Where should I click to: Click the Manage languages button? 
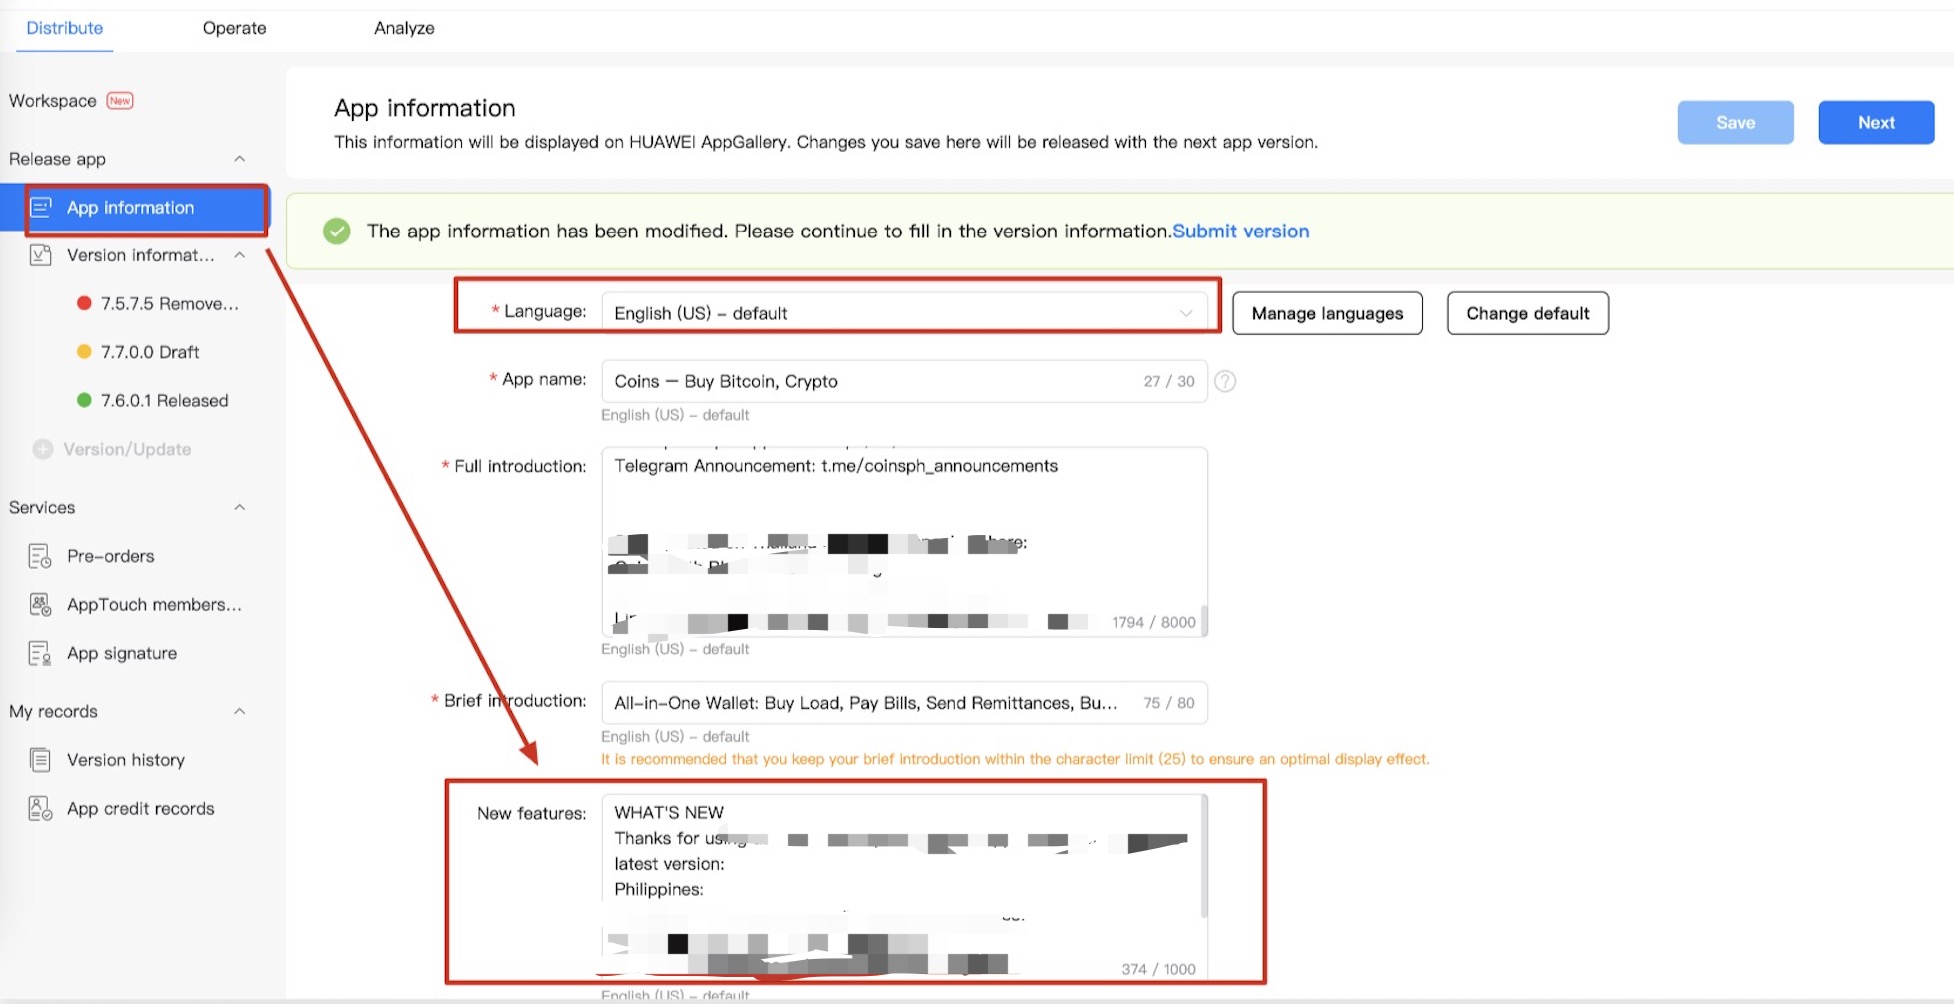tap(1327, 313)
